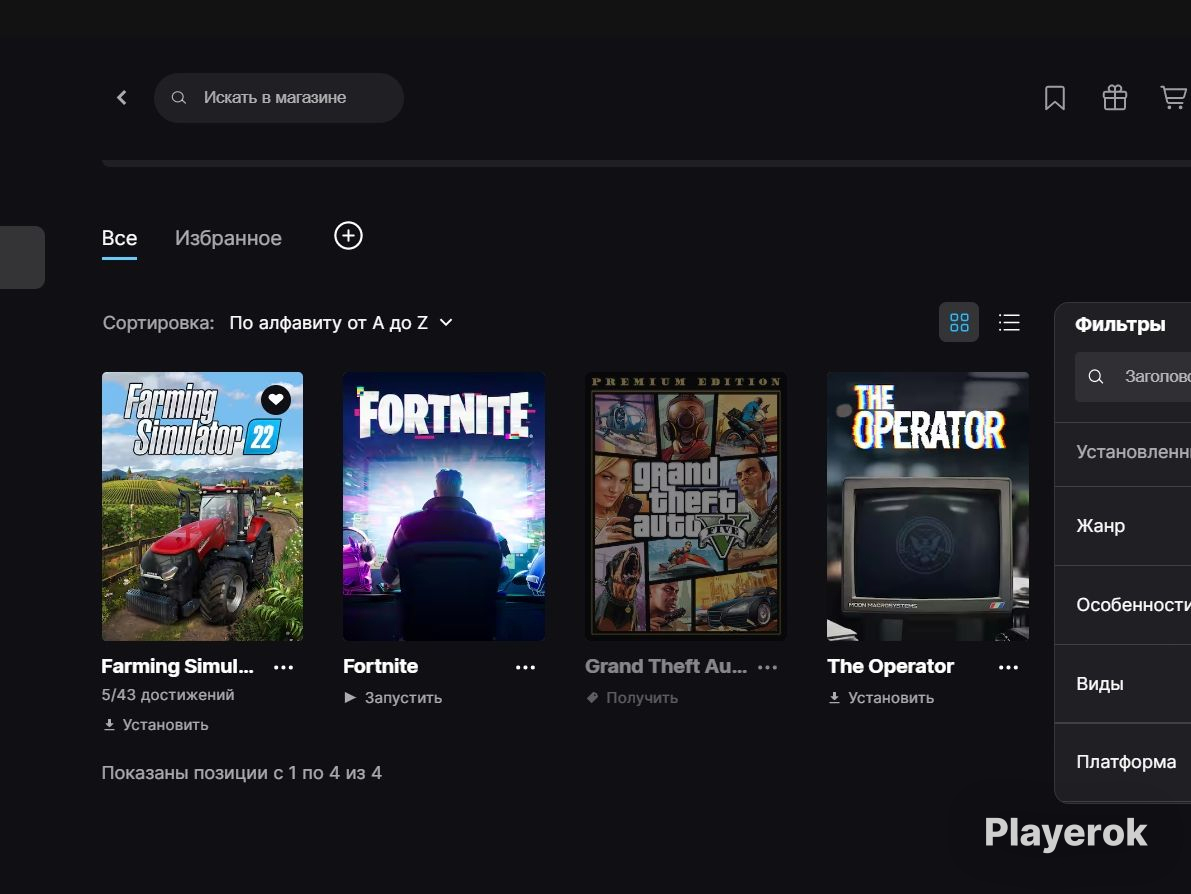The image size is (1191, 894).
Task: Click Показаны позиции с 1 по 4 text
Action: (x=242, y=773)
